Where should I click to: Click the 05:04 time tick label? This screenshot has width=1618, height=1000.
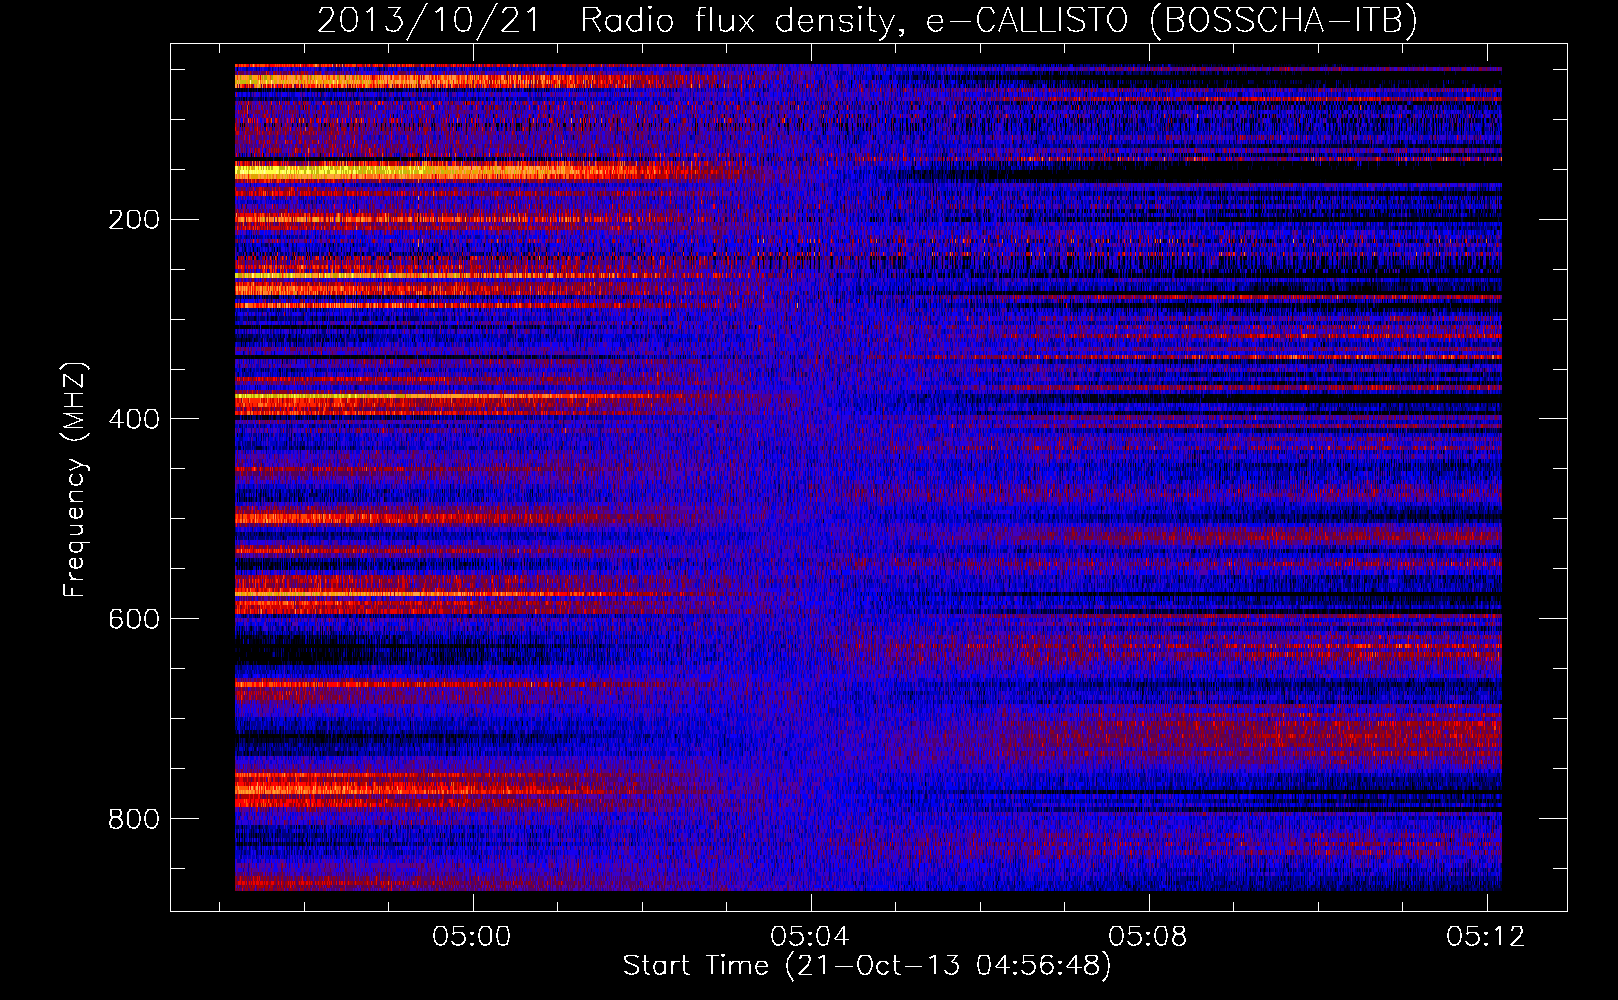click(x=810, y=936)
